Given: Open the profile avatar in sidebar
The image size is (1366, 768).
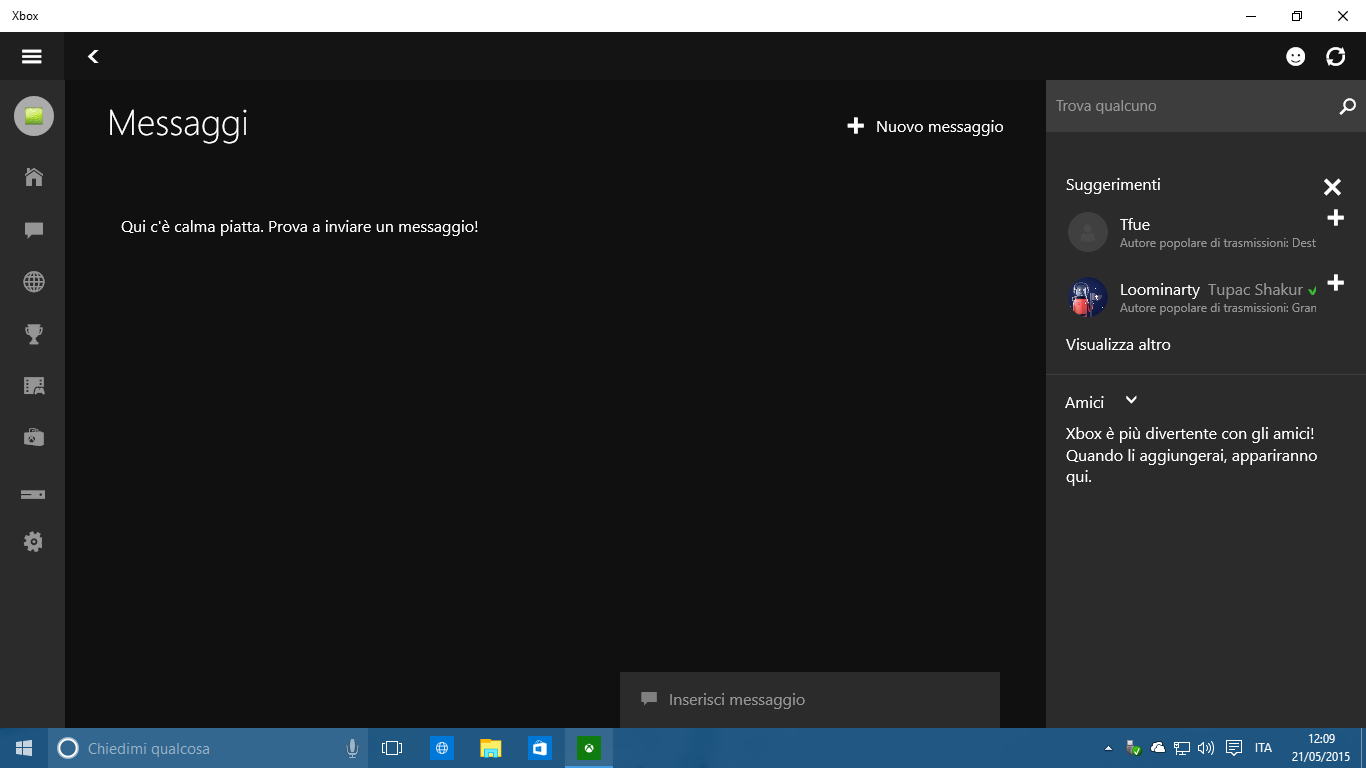Looking at the screenshot, I should coord(34,116).
